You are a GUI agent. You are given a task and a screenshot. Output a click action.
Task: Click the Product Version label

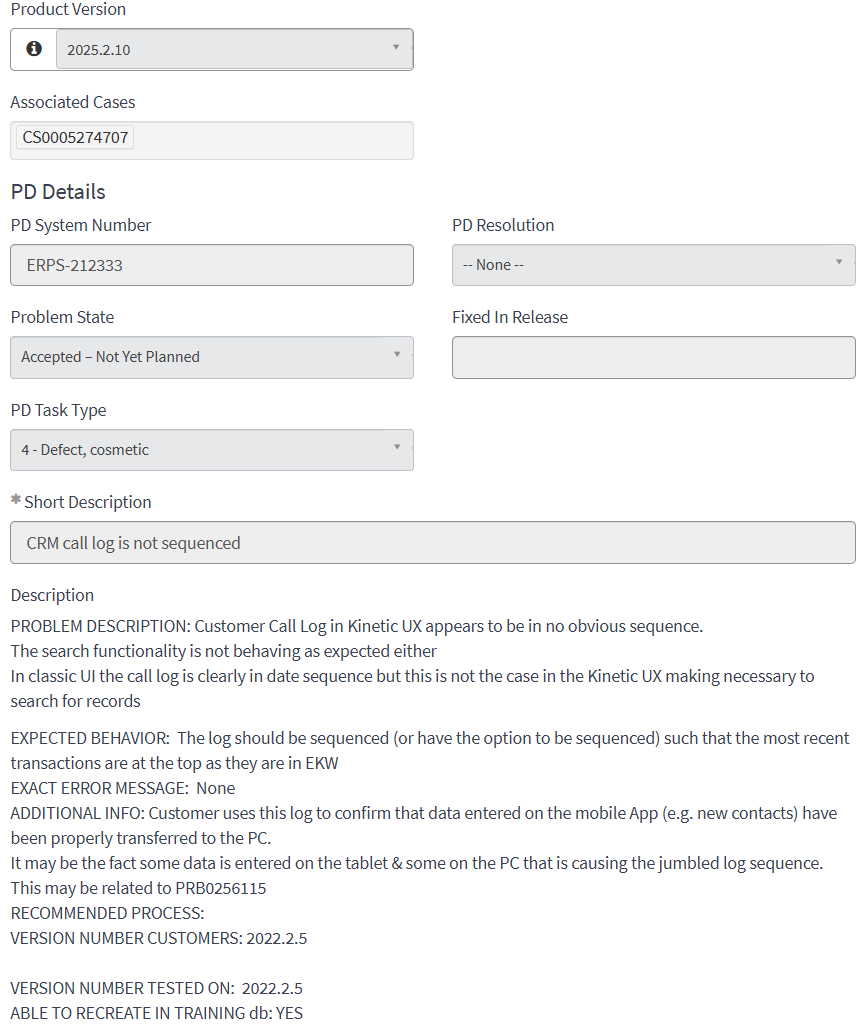coord(68,9)
